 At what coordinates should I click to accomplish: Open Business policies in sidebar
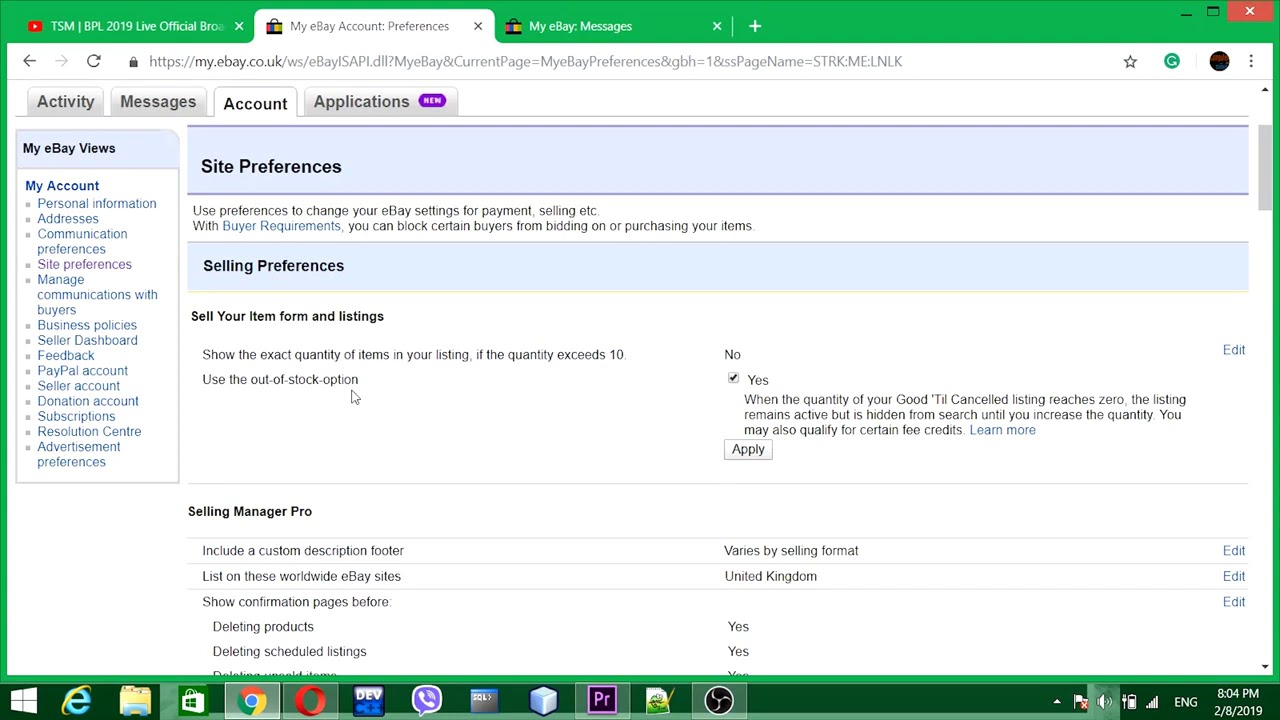[87, 325]
